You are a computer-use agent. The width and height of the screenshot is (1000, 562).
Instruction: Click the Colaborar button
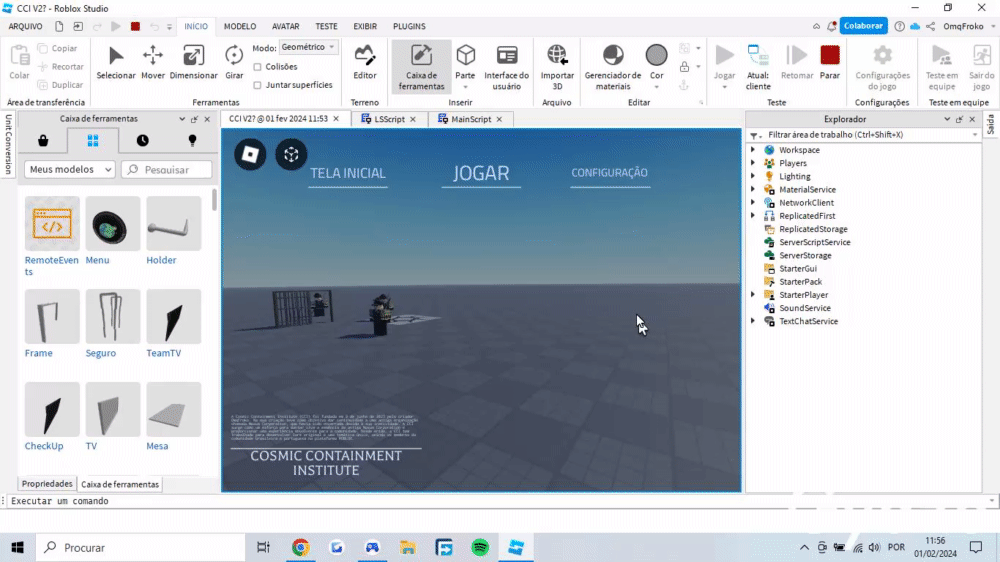(x=864, y=26)
